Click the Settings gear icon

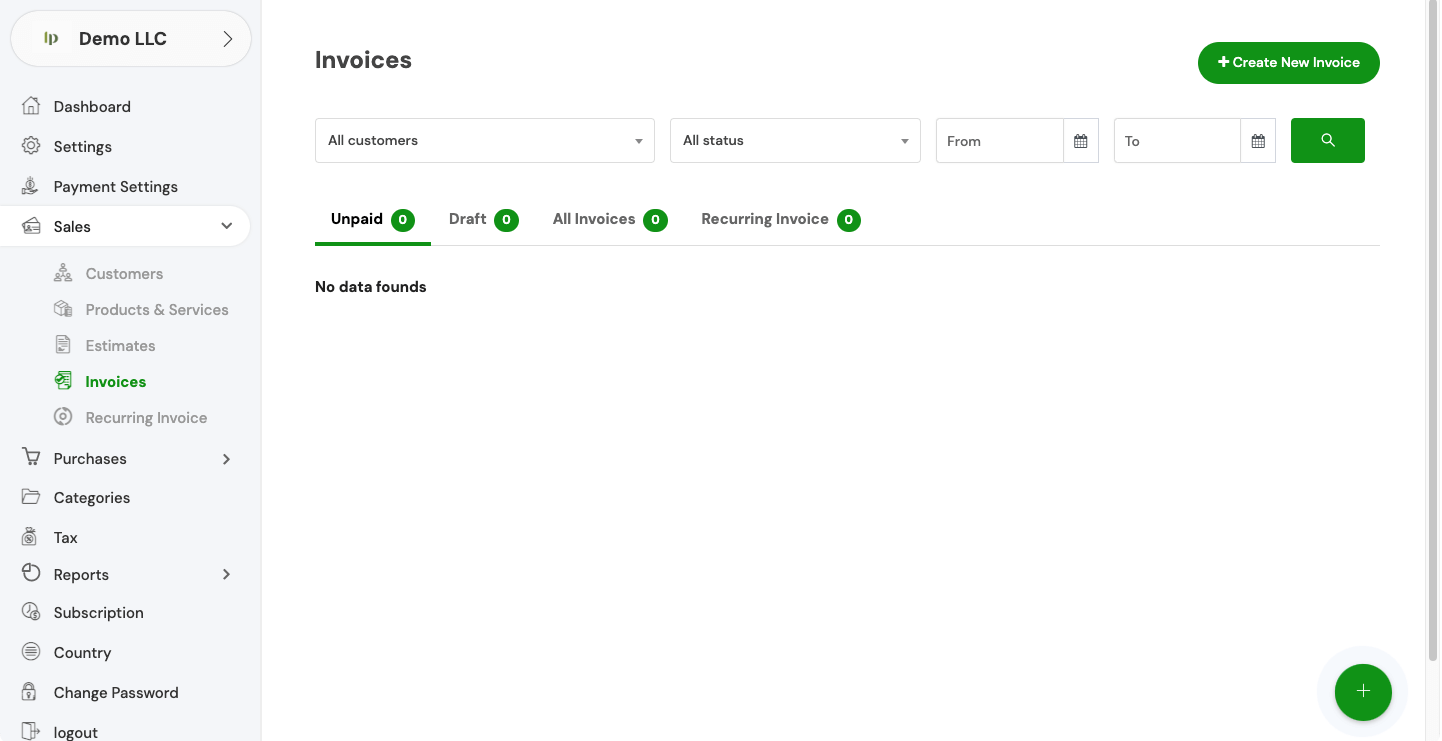coord(31,146)
